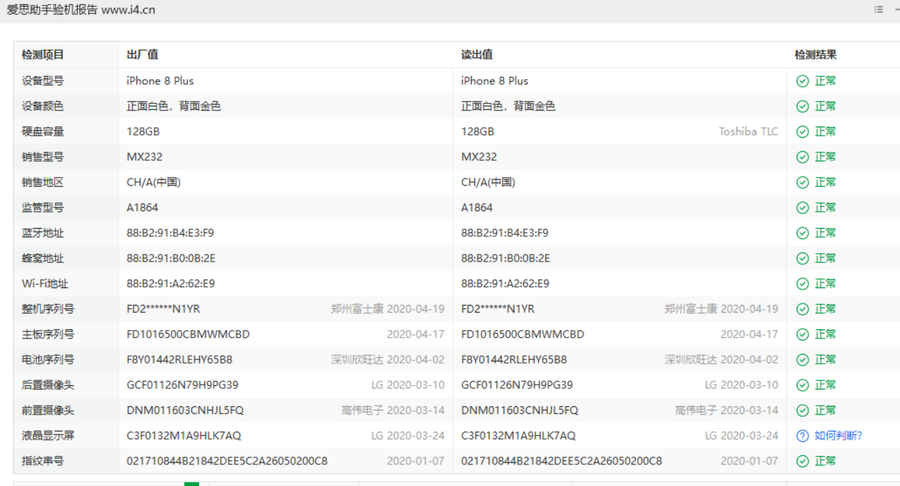Click read value CH/A(中国)
The width and height of the screenshot is (900, 486).
pyautogui.click(x=488, y=182)
